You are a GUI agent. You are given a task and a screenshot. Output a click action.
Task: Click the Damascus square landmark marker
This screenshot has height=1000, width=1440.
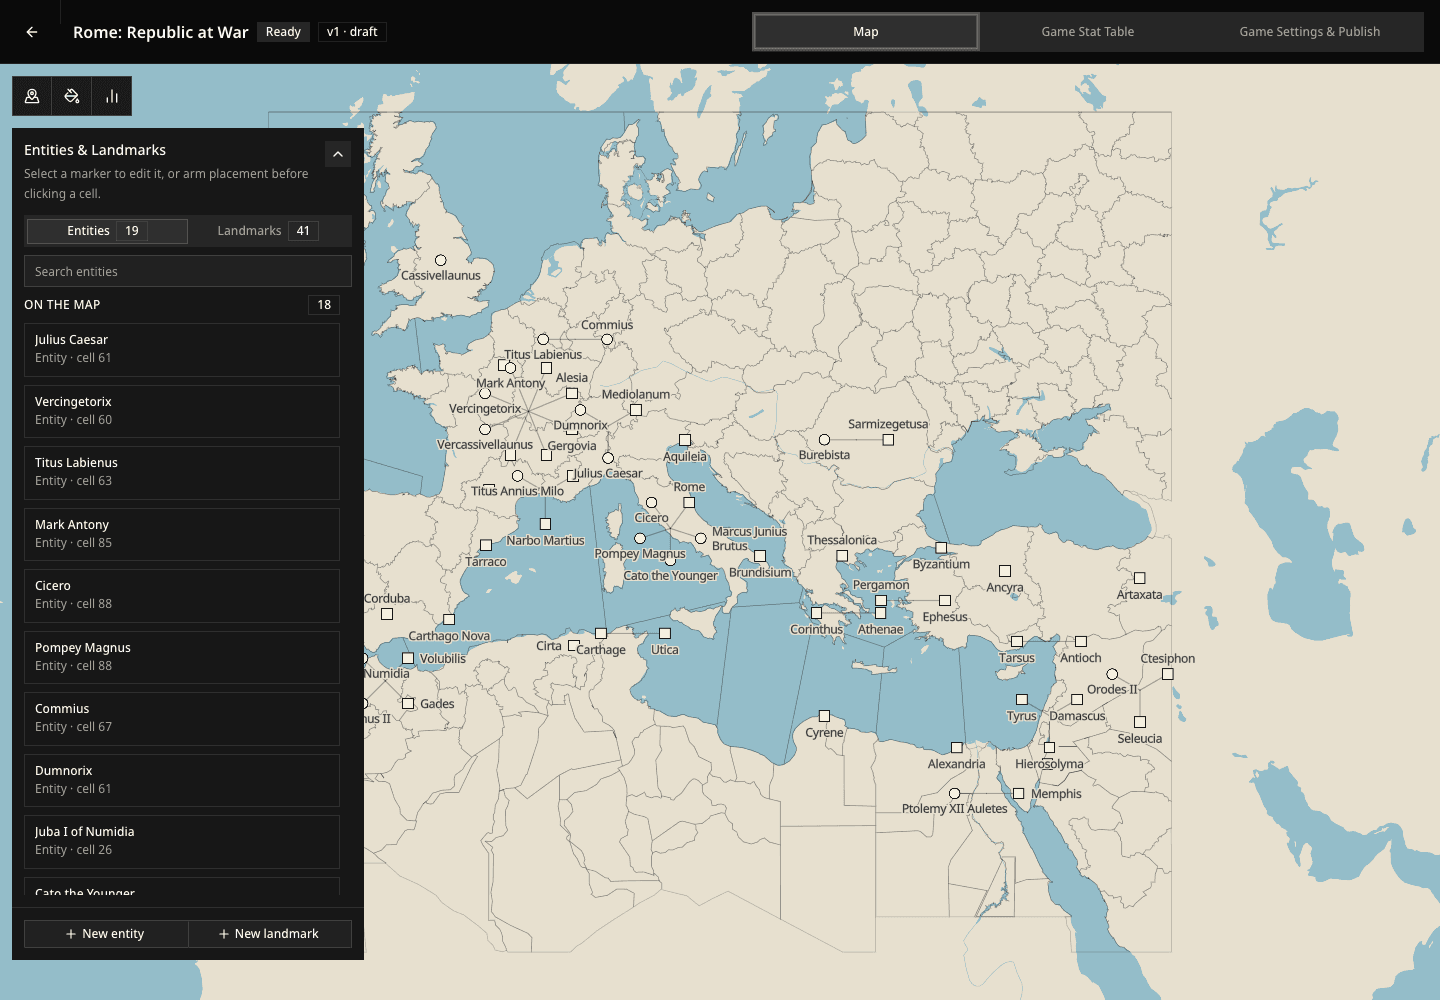point(1077,700)
